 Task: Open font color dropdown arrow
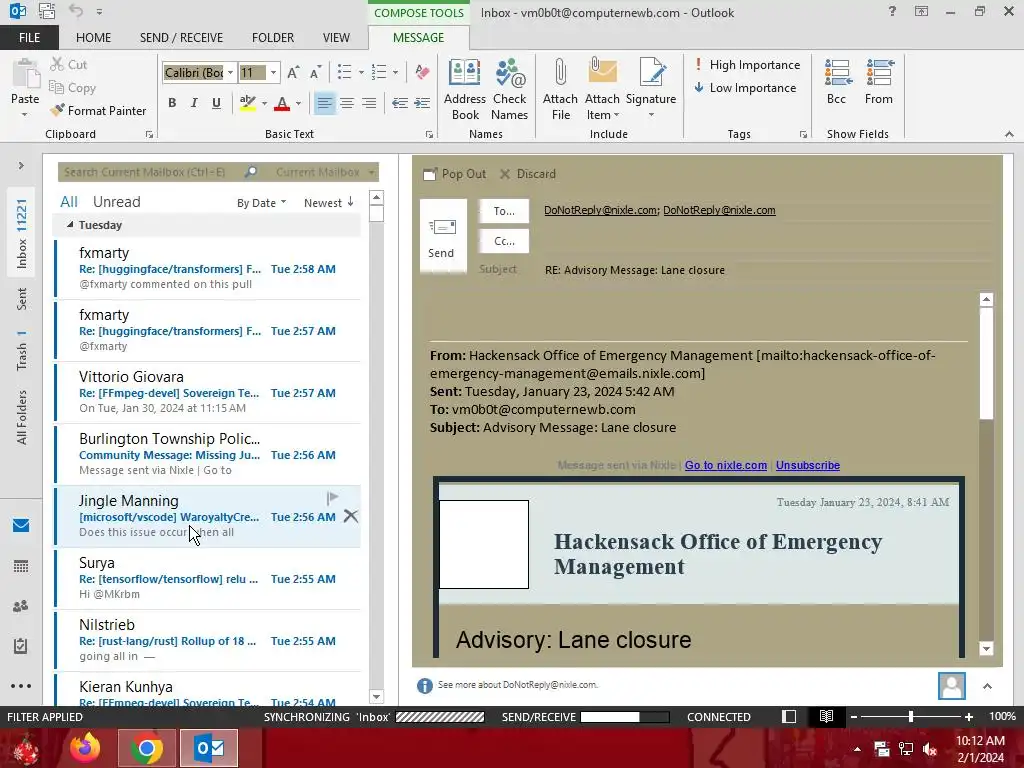tap(298, 103)
